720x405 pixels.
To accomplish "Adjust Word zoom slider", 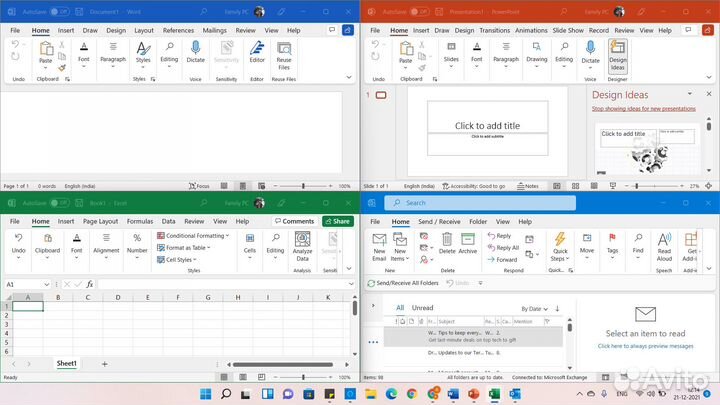I will click(303, 186).
